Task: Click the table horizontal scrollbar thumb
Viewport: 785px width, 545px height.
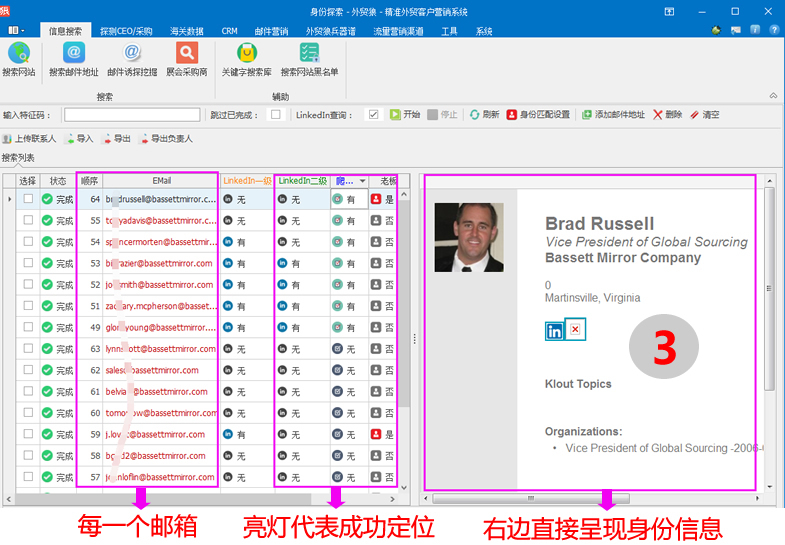Action: tap(163, 499)
